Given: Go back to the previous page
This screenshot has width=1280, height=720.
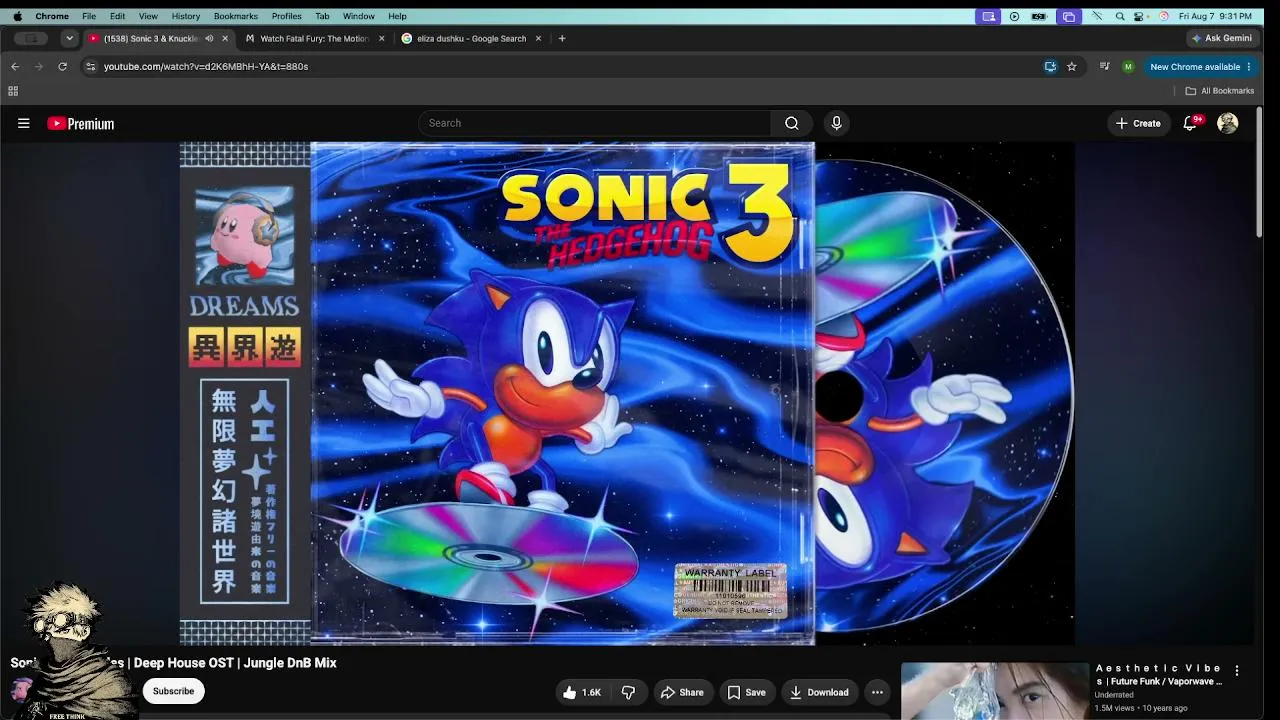Looking at the screenshot, I should pyautogui.click(x=15, y=66).
